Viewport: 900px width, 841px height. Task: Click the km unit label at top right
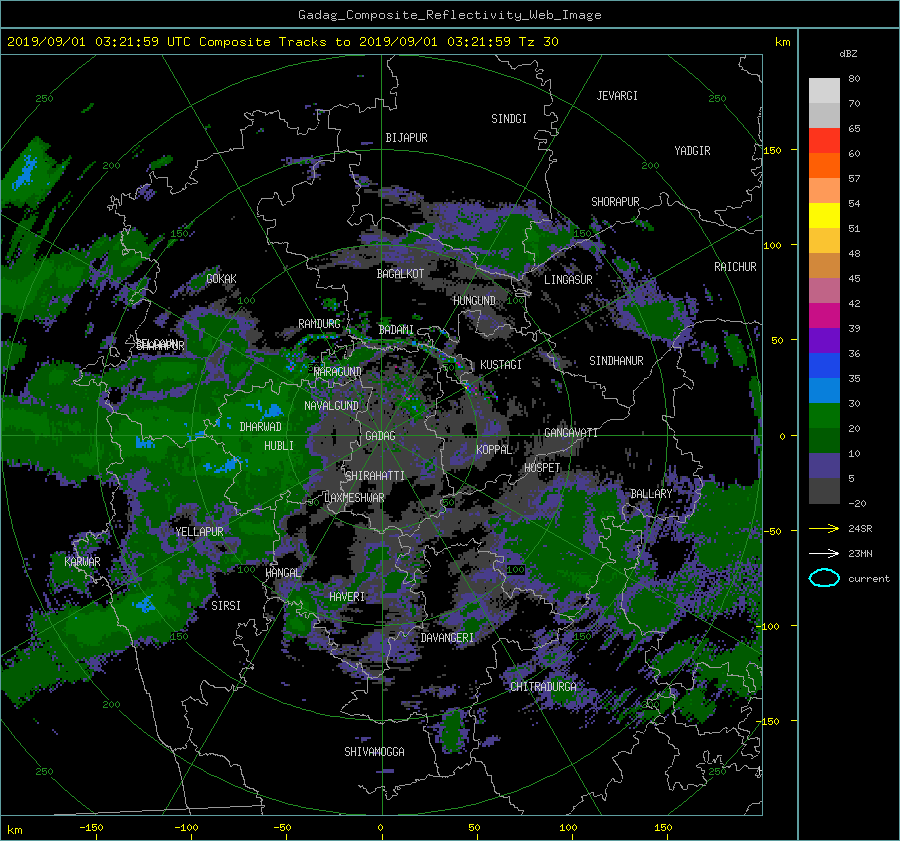[782, 42]
